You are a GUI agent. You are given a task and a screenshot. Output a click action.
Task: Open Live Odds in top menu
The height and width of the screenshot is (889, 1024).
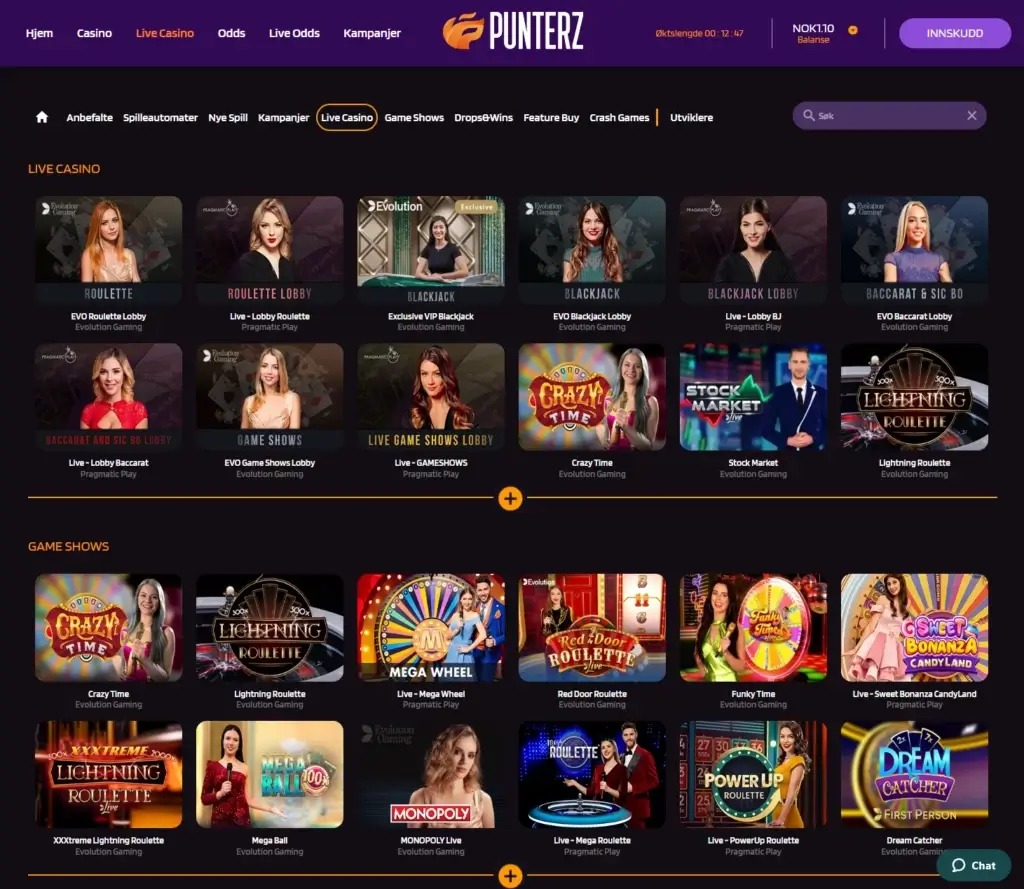coord(295,33)
